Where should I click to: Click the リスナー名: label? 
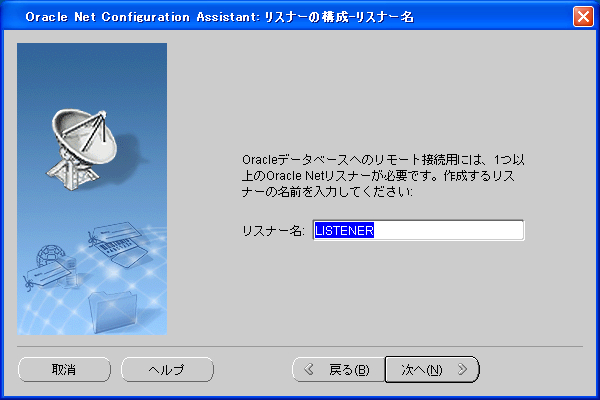tap(273, 231)
